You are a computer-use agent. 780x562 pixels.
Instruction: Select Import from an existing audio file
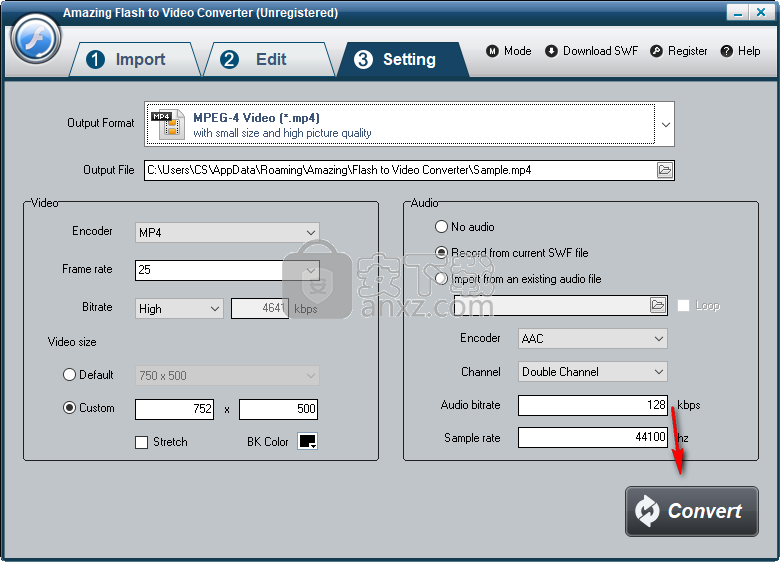[441, 279]
